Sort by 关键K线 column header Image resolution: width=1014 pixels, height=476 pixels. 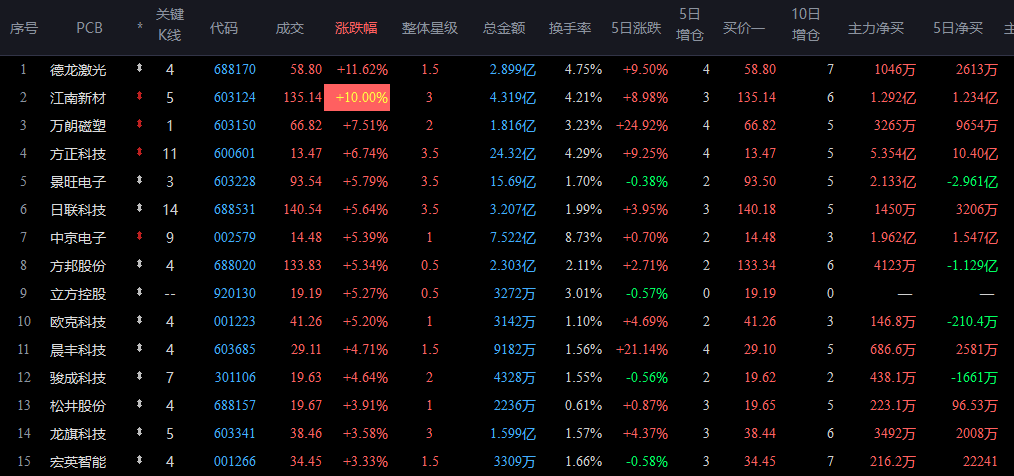(x=169, y=25)
